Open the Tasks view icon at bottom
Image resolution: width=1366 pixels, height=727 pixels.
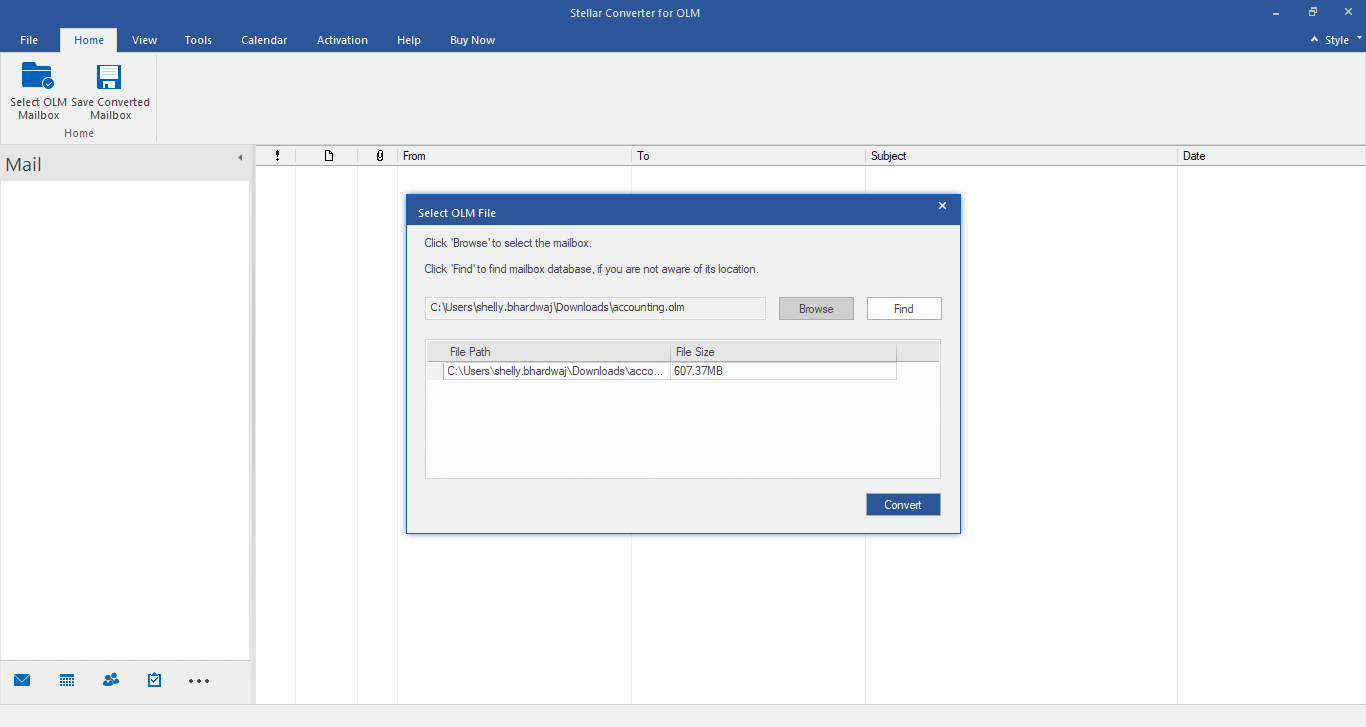(154, 680)
